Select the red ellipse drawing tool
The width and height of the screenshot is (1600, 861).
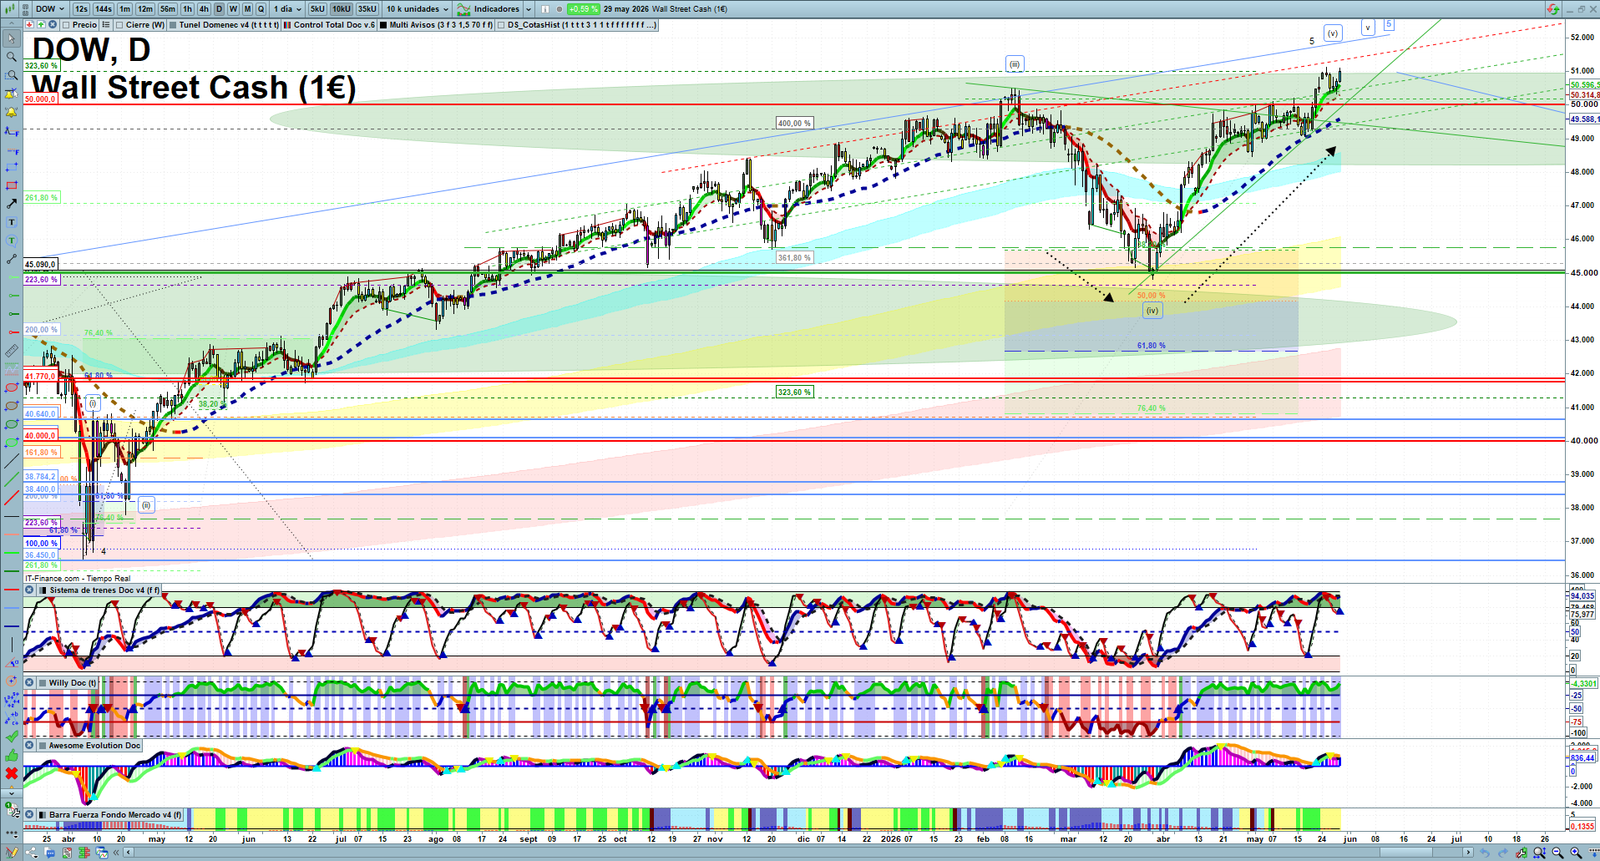point(12,387)
